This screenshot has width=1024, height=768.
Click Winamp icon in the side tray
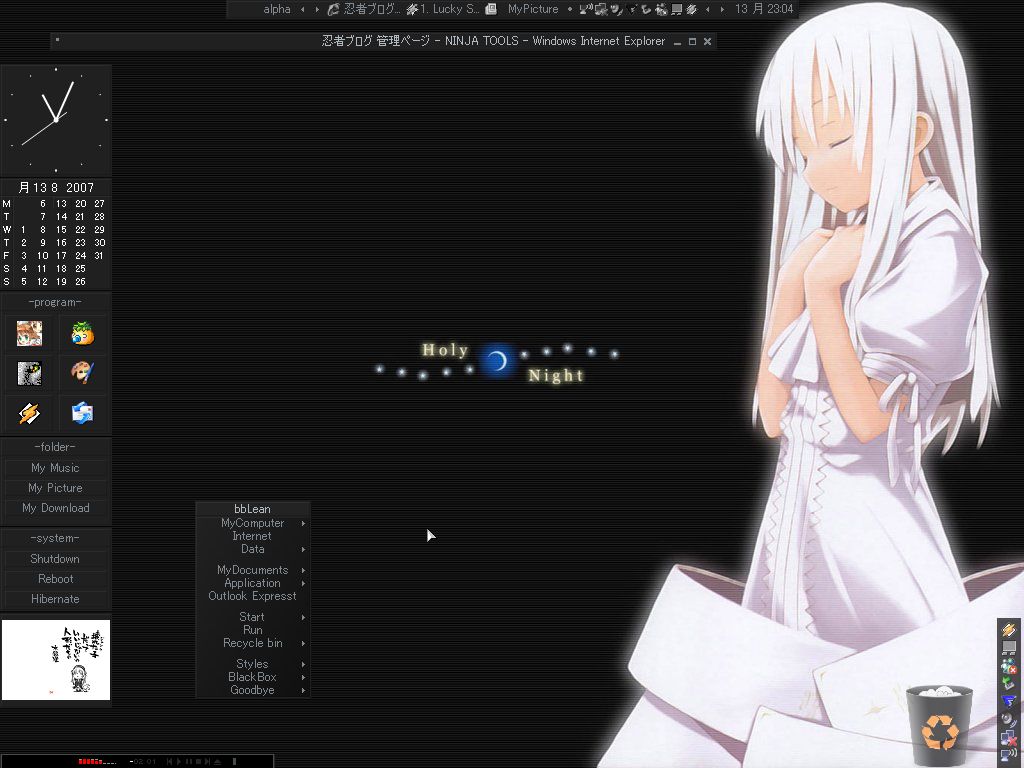tap(1009, 630)
